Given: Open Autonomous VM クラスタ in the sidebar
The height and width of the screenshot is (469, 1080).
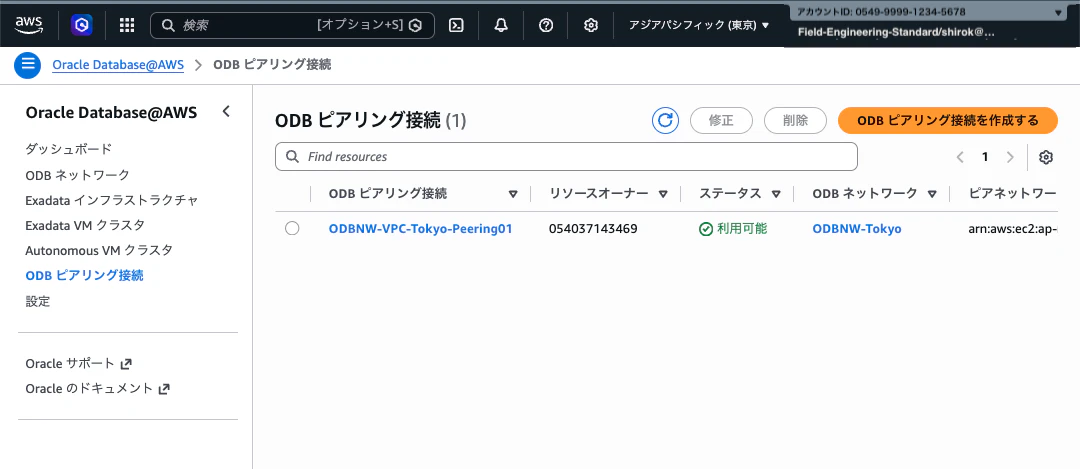Looking at the screenshot, I should coord(98,250).
